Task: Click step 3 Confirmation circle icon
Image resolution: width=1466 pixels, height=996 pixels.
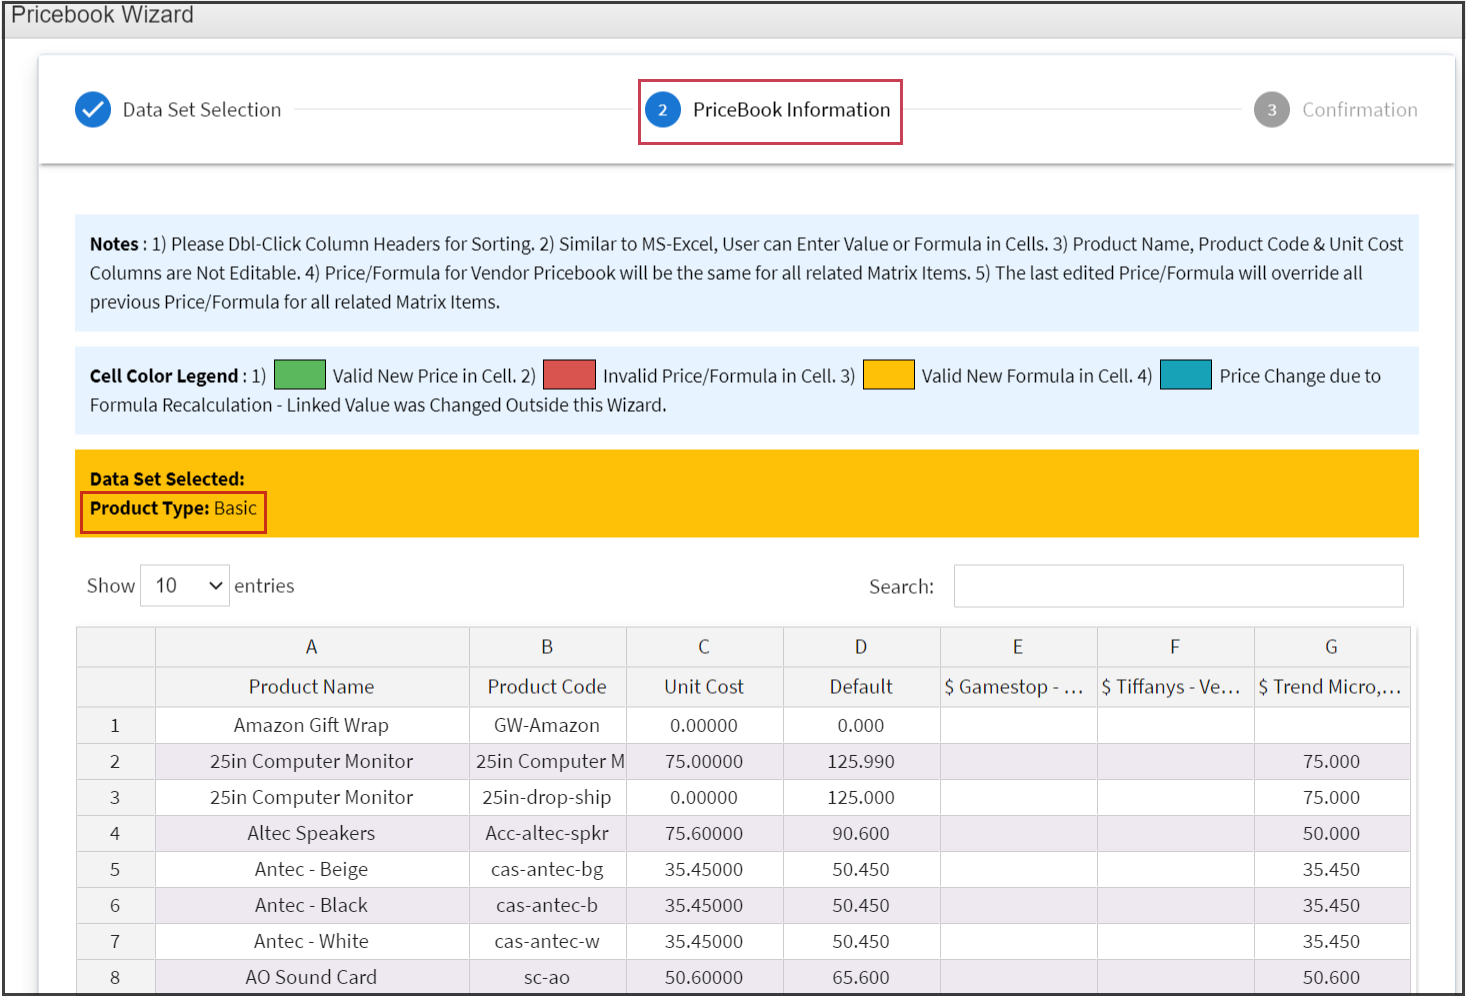Action: tap(1272, 110)
